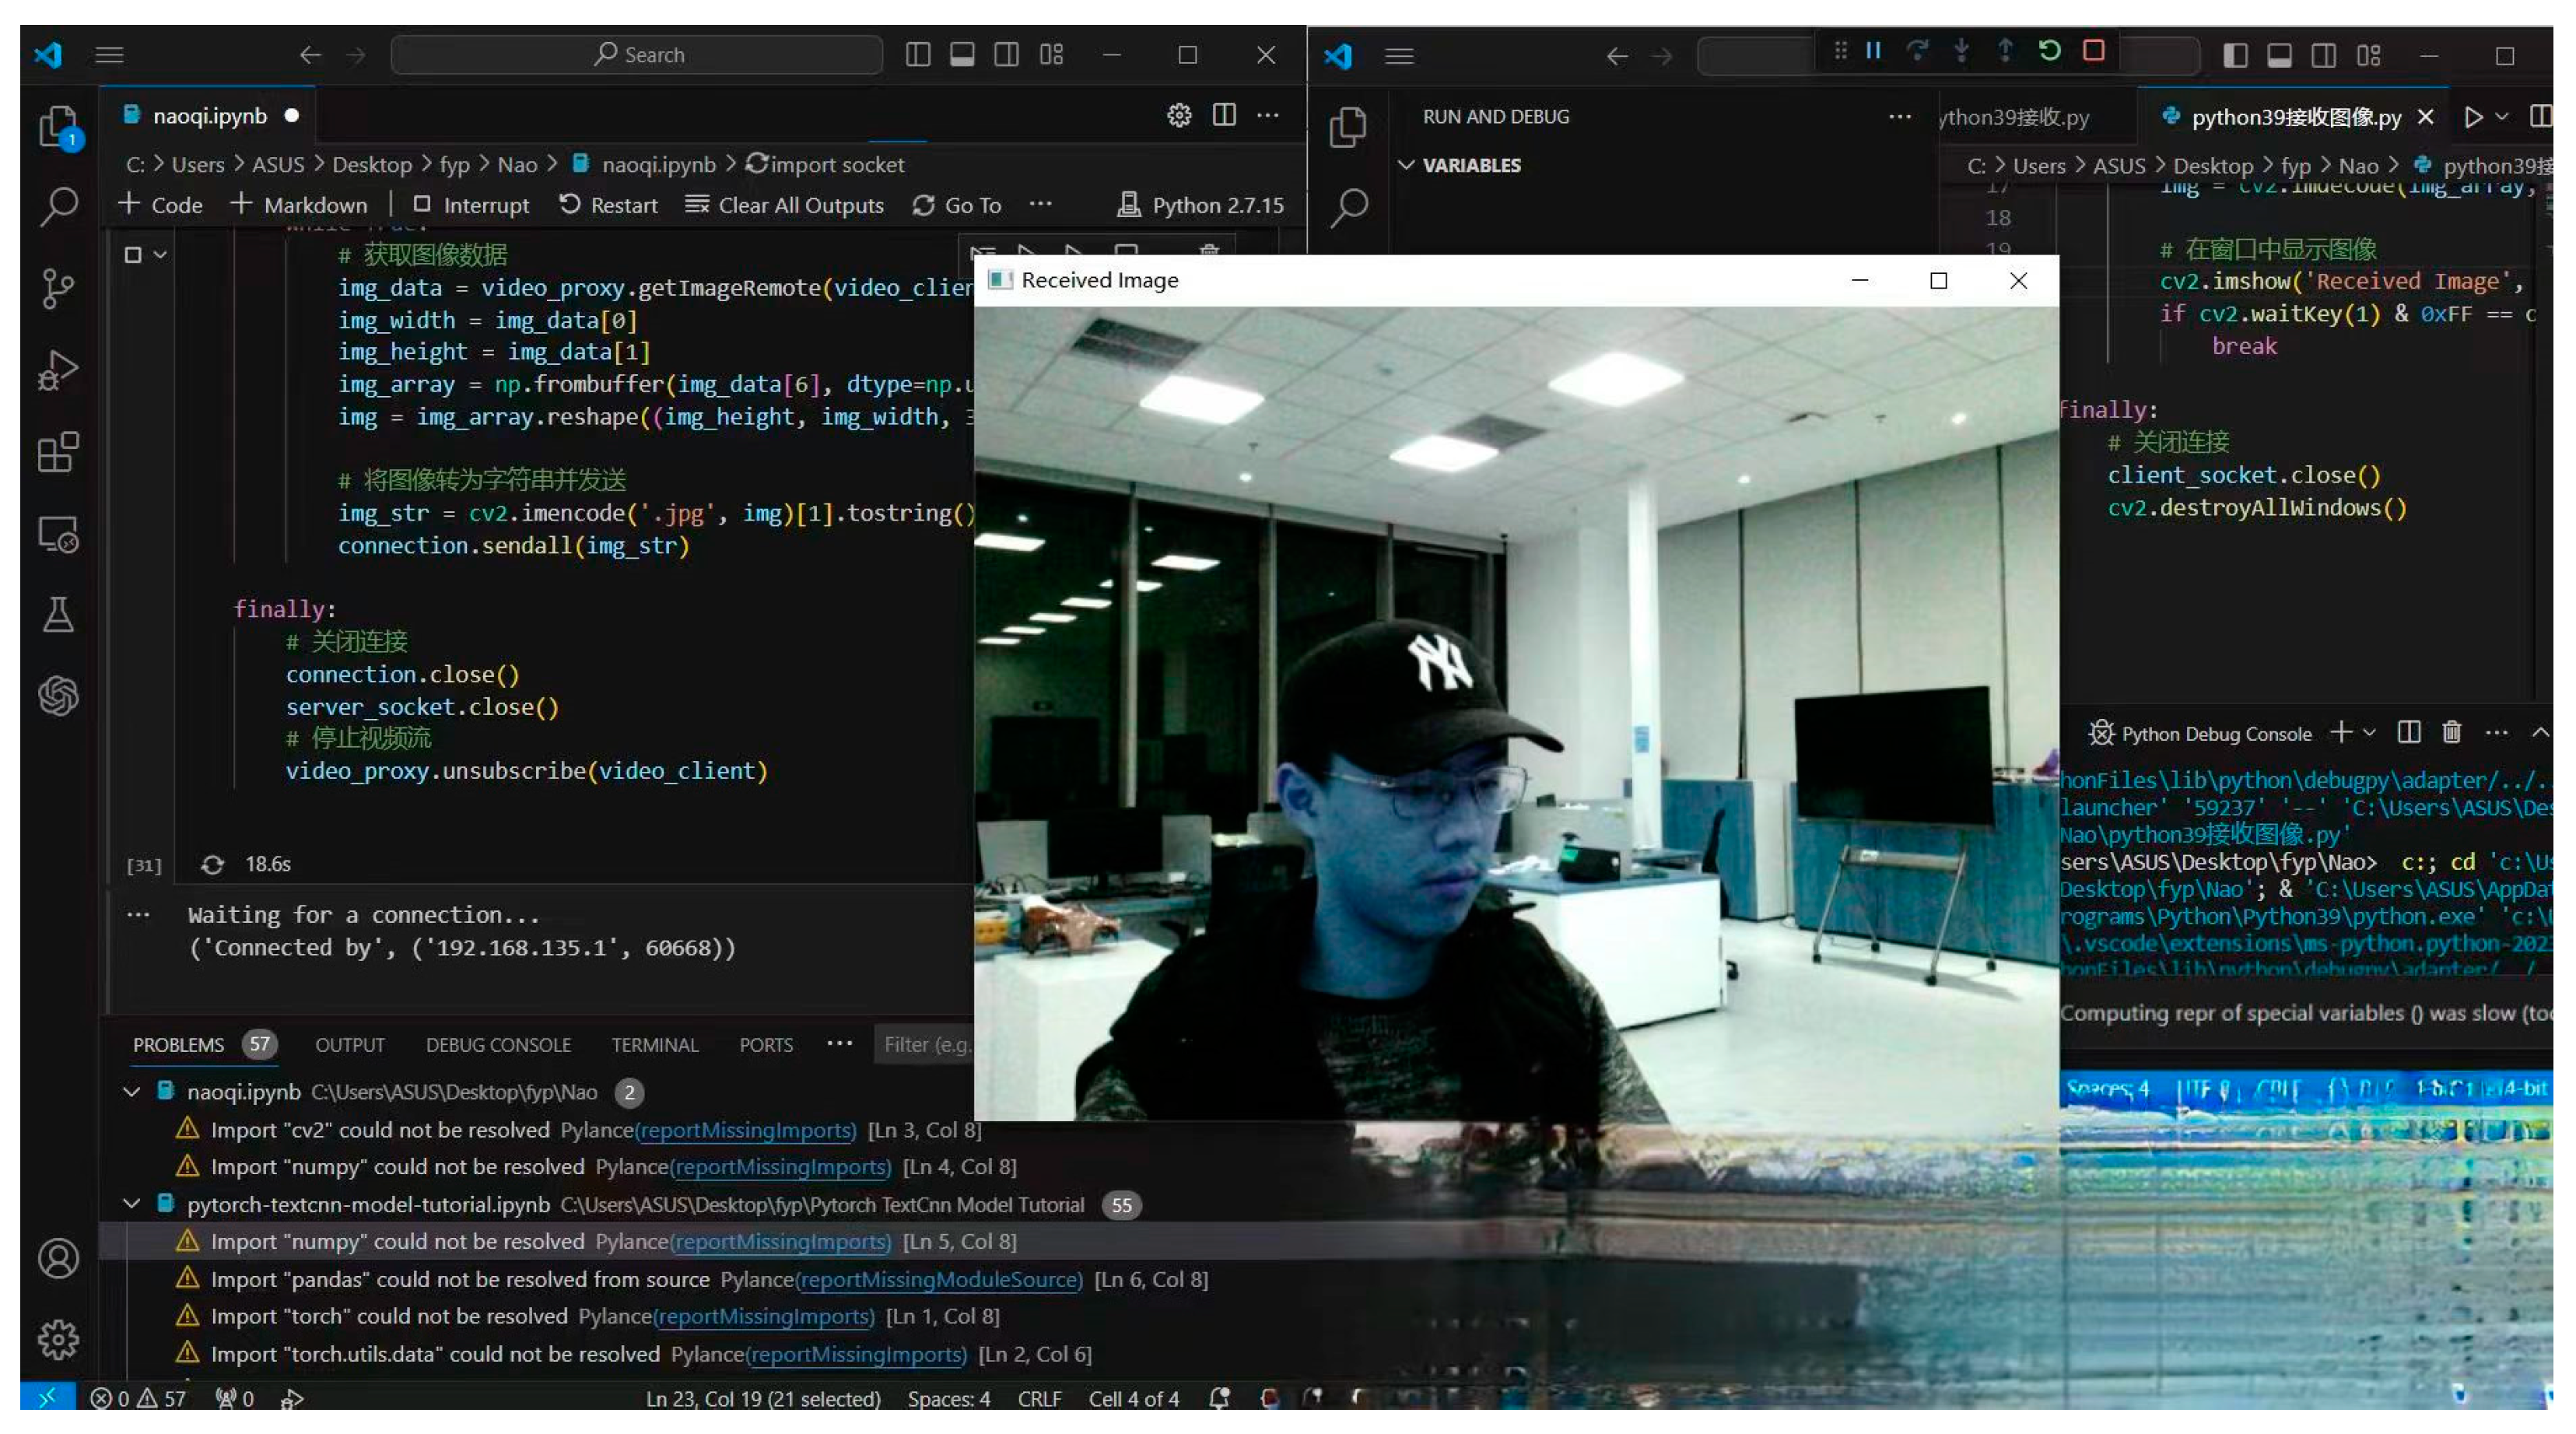Collapse the naoqi.ipynb problems group
Image resolution: width=2576 pixels, height=1434 pixels.
coord(131,1092)
